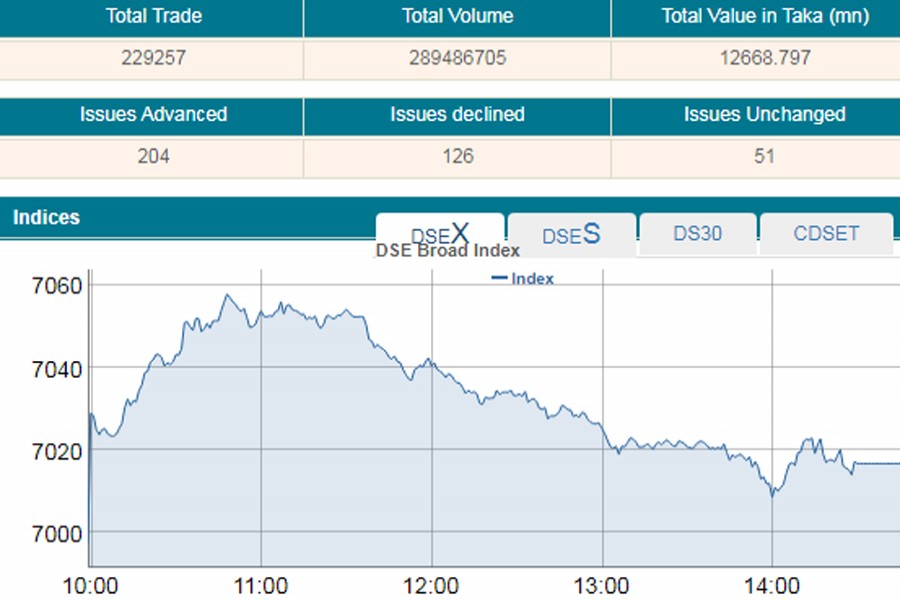Select the Issues declined header
900x600 pixels.
[x=457, y=115]
